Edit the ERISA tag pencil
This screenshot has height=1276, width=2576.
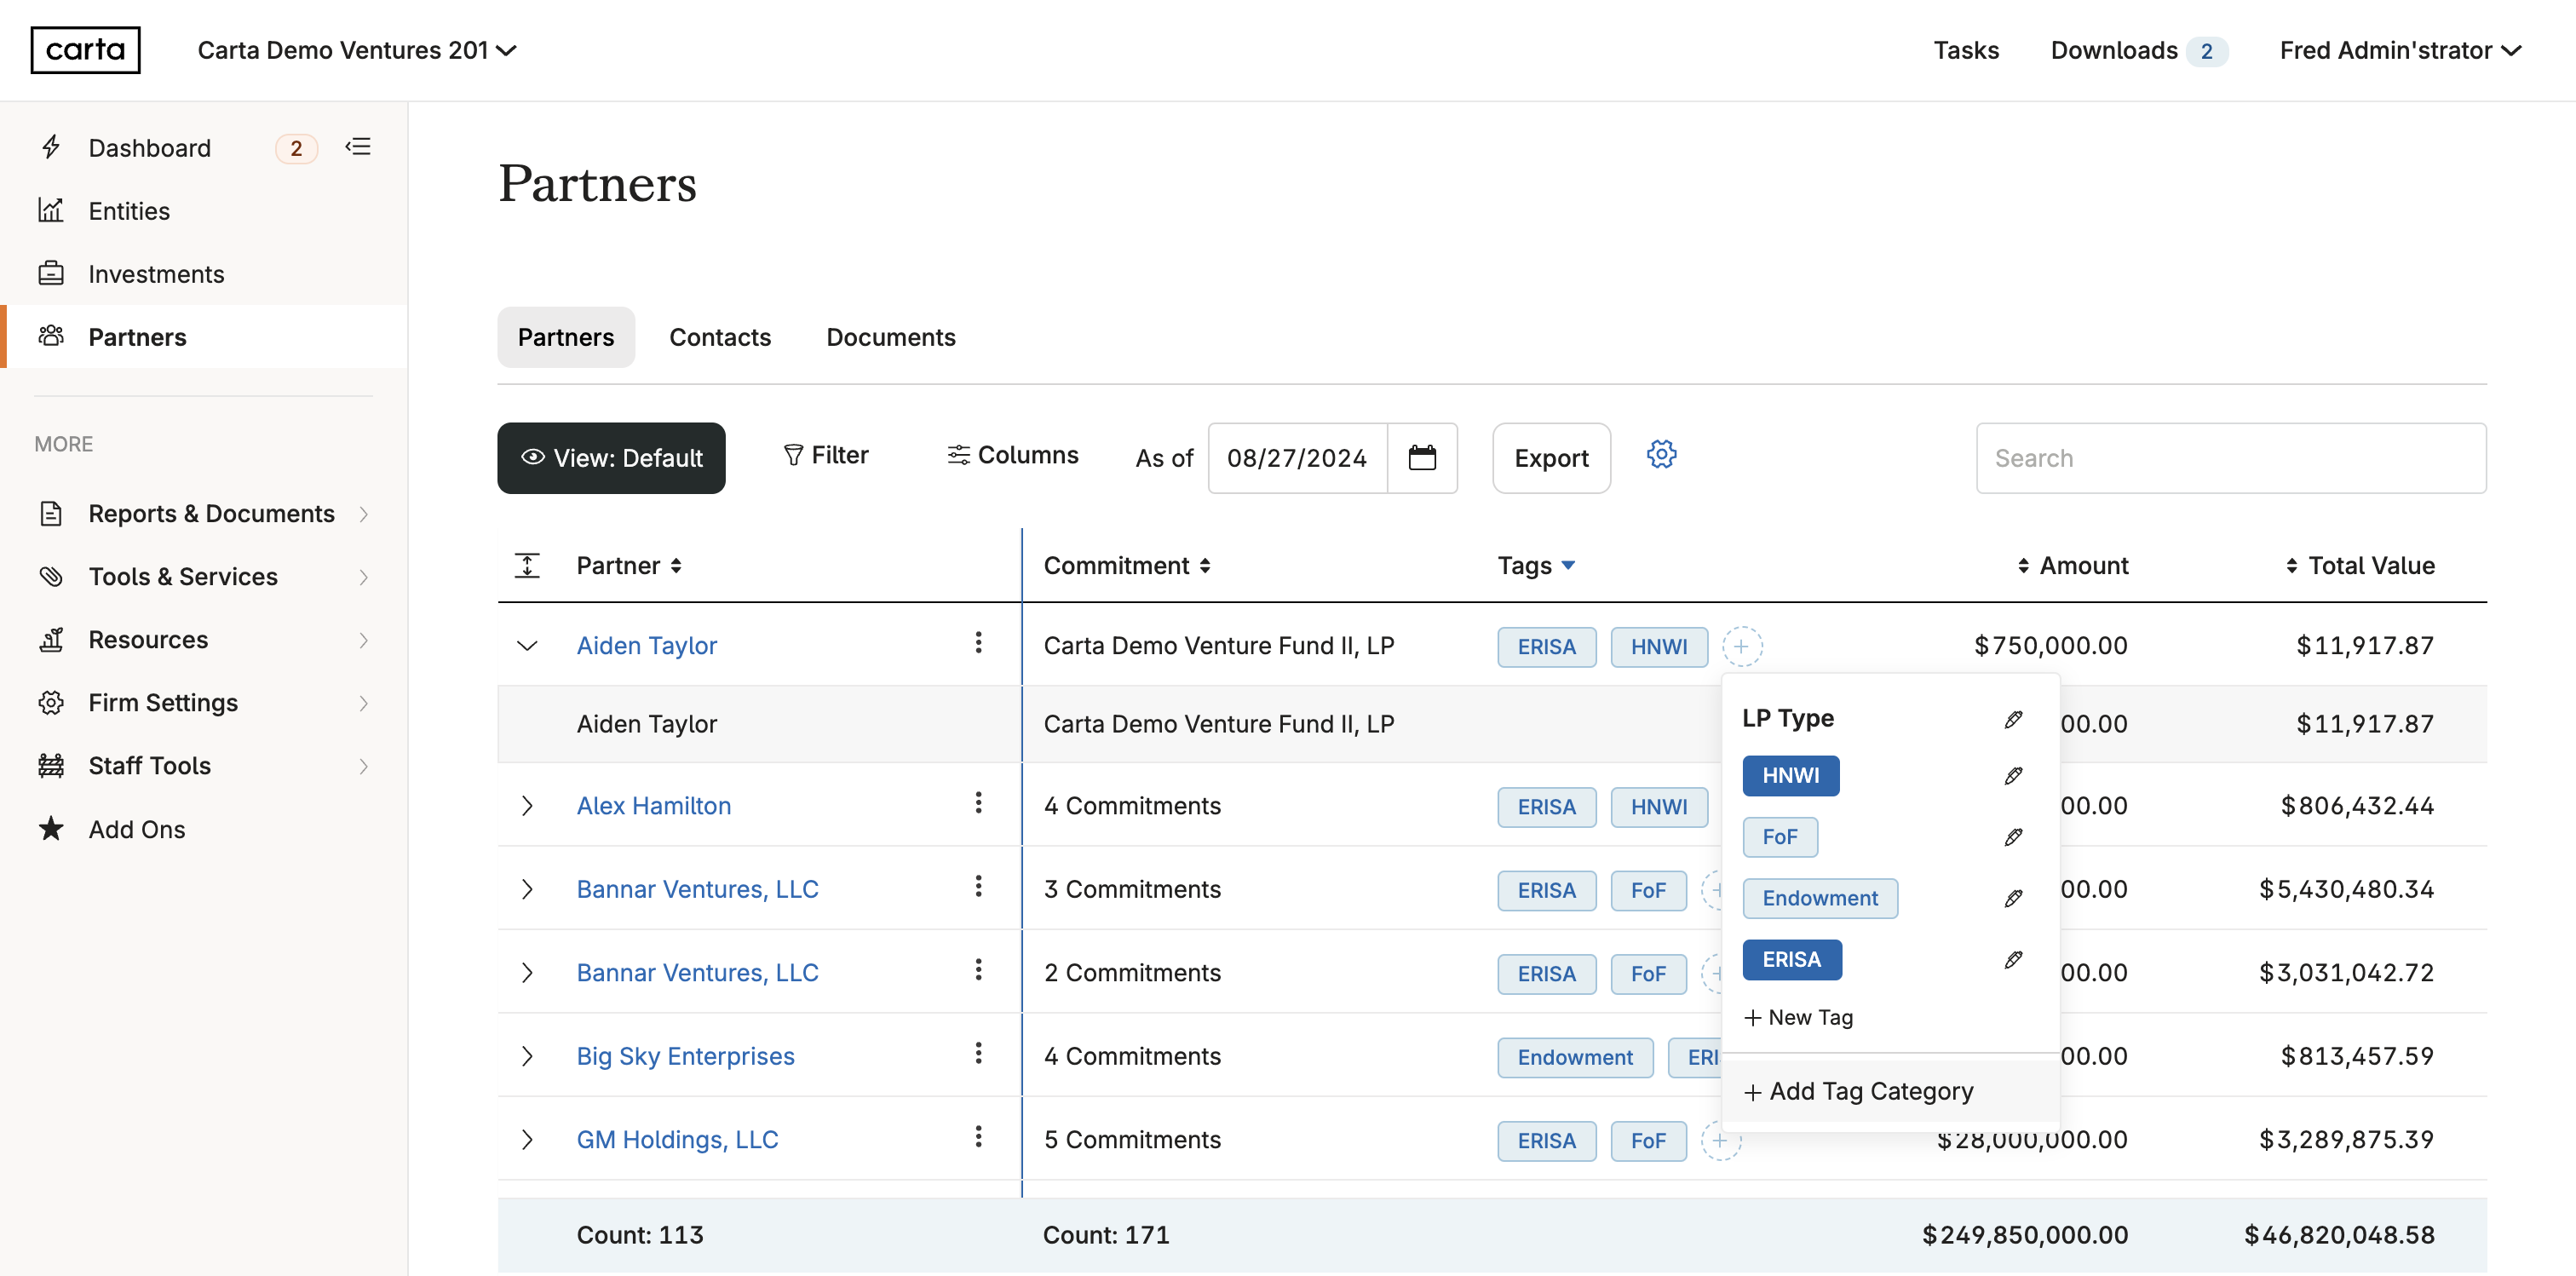[2013, 960]
